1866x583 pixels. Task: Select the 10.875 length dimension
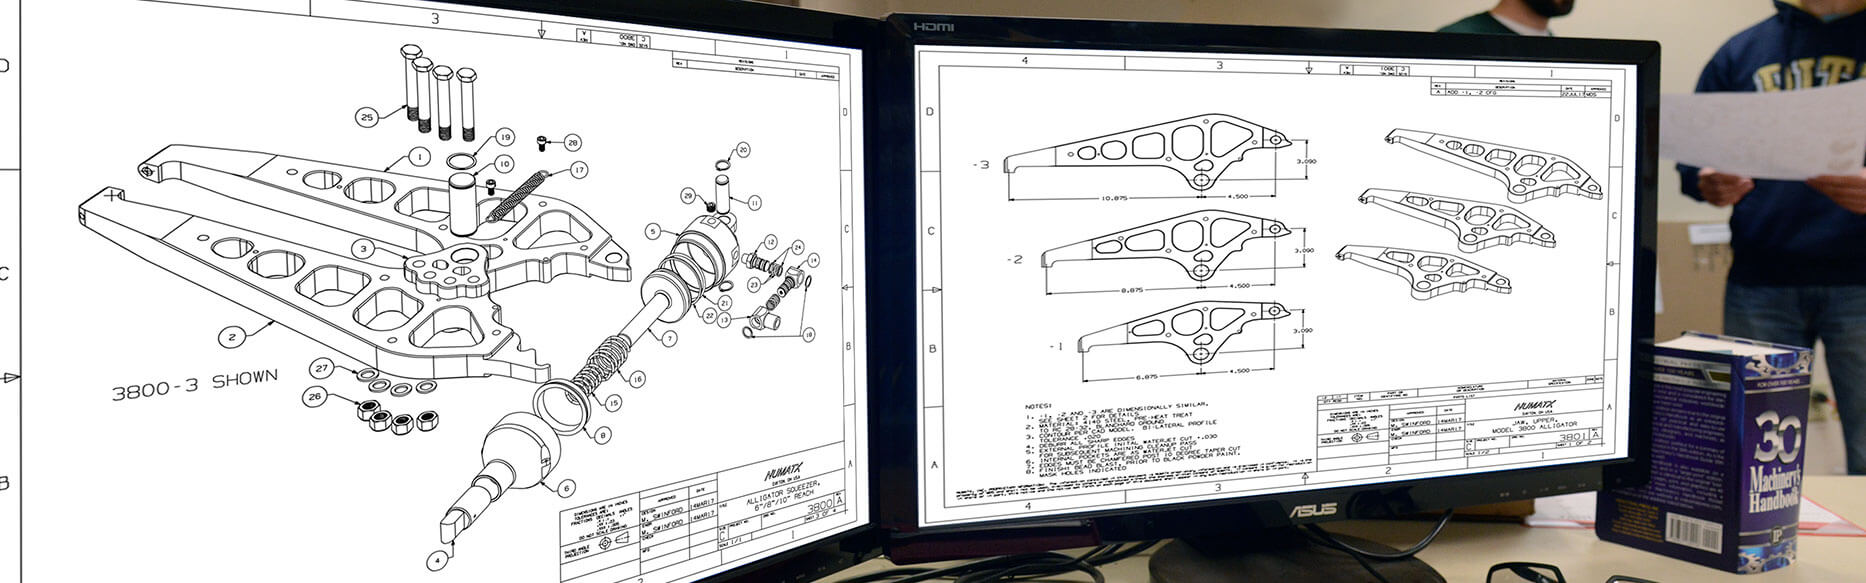pyautogui.click(x=1113, y=198)
